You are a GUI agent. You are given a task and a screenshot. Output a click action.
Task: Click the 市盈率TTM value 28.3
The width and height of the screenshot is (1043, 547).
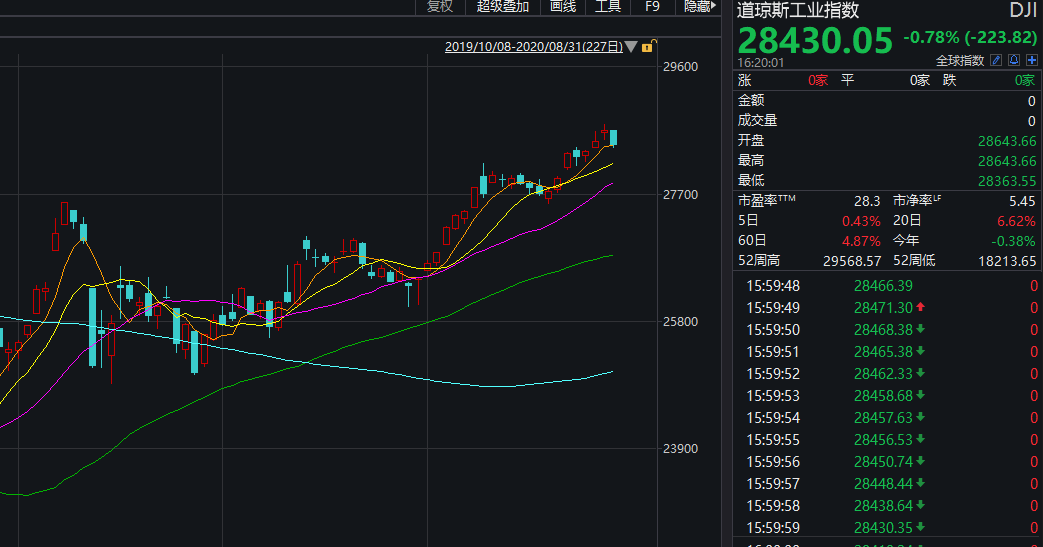[x=867, y=201]
